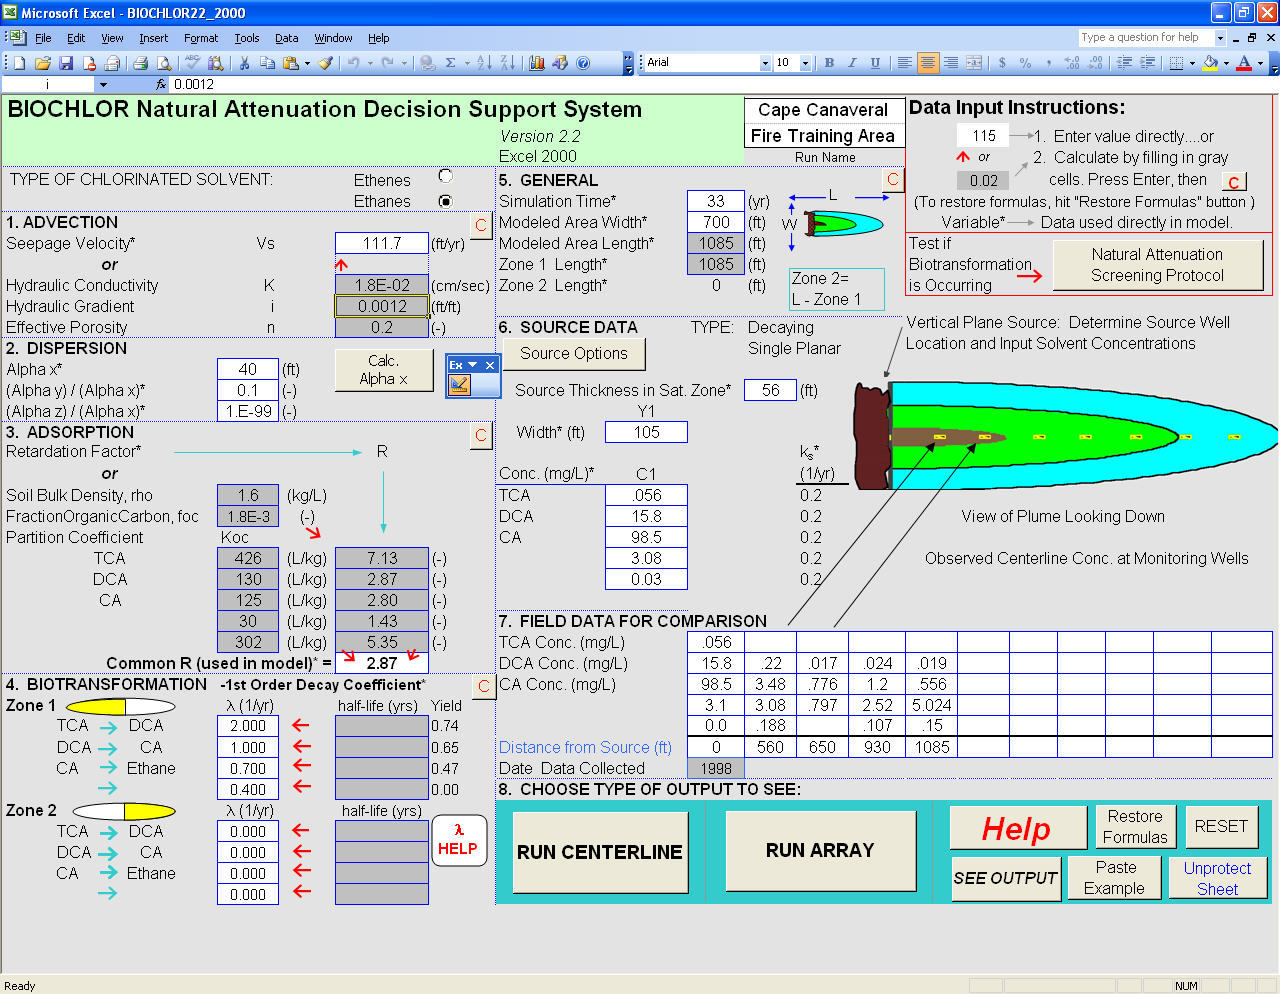Click the SEE OUTPUT button
The width and height of the screenshot is (1280, 994).
[1005, 878]
